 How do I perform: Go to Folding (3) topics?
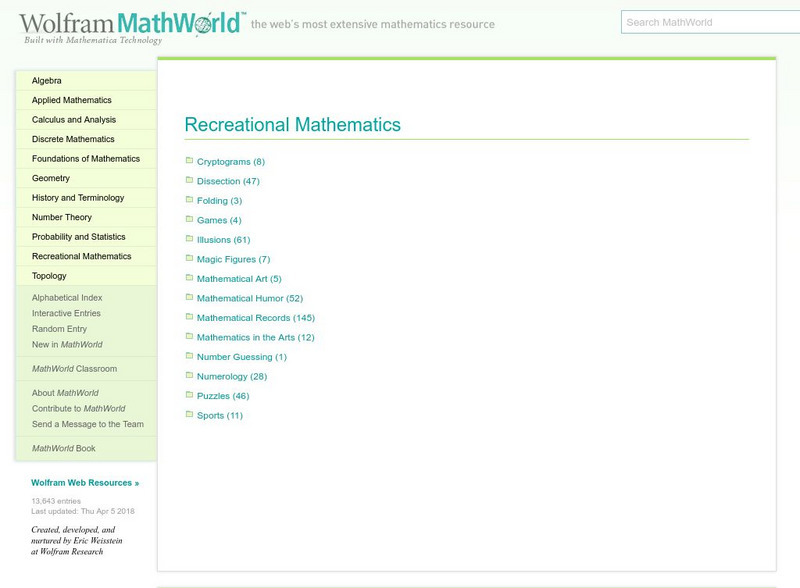pos(219,201)
